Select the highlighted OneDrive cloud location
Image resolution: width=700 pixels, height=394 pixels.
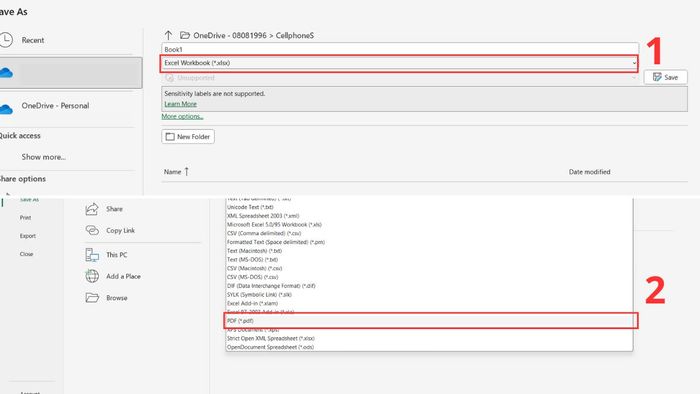click(x=71, y=72)
